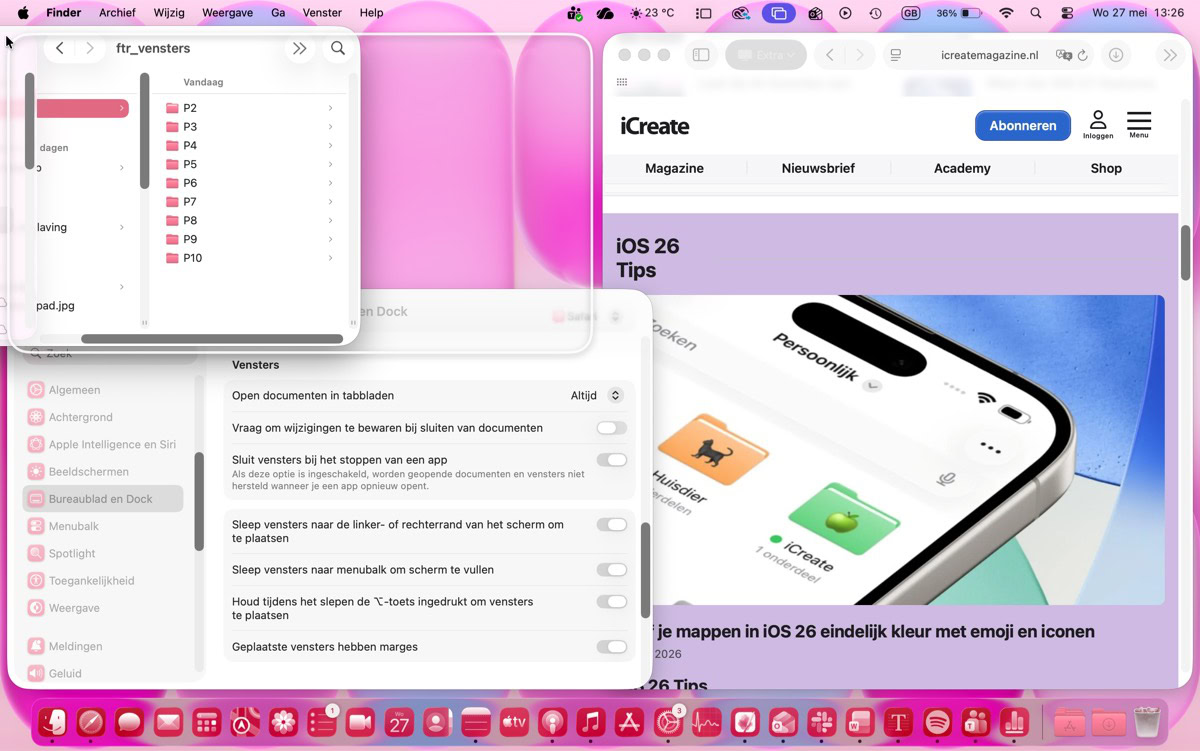1200x751 pixels.
Task: Open the iCreate hamburger Menu
Action: [1139, 125]
